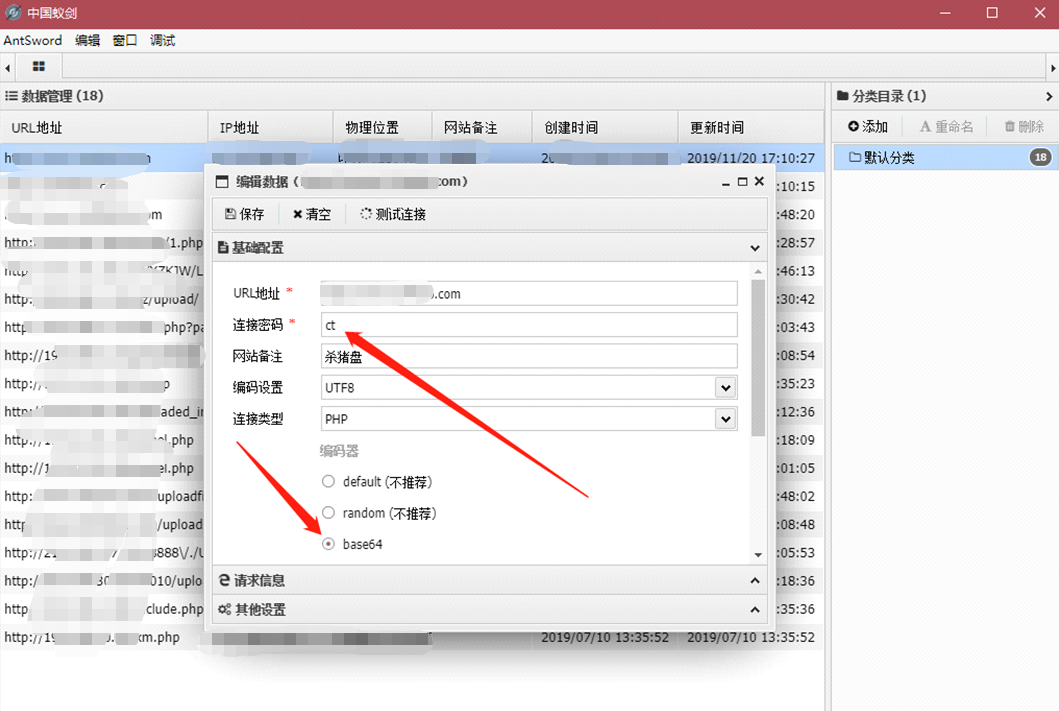
Task: Sort by the 创建时间 column header
Action: click(606, 128)
